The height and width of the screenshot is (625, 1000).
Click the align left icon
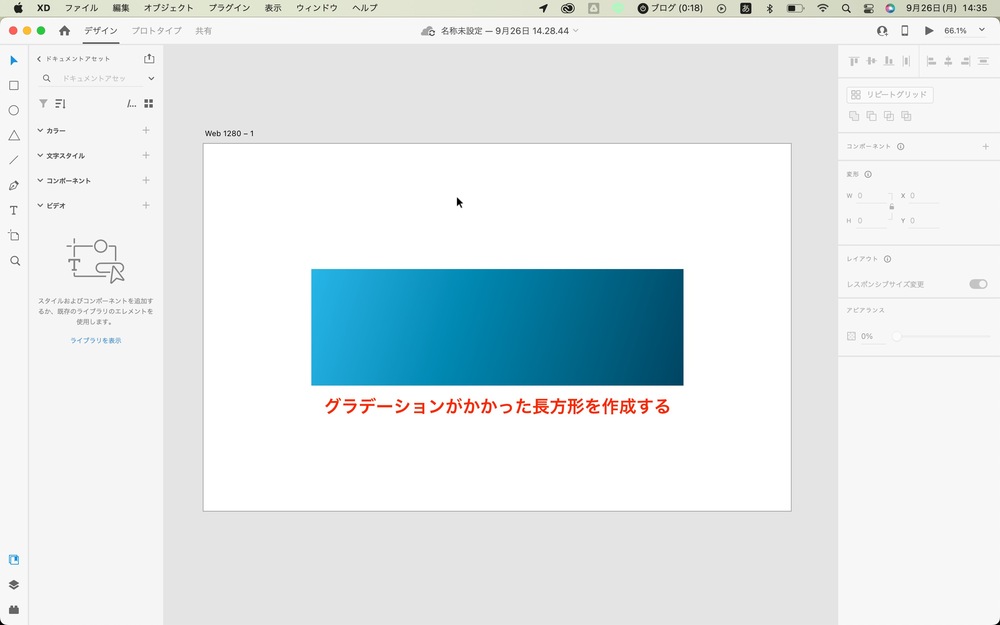click(931, 61)
